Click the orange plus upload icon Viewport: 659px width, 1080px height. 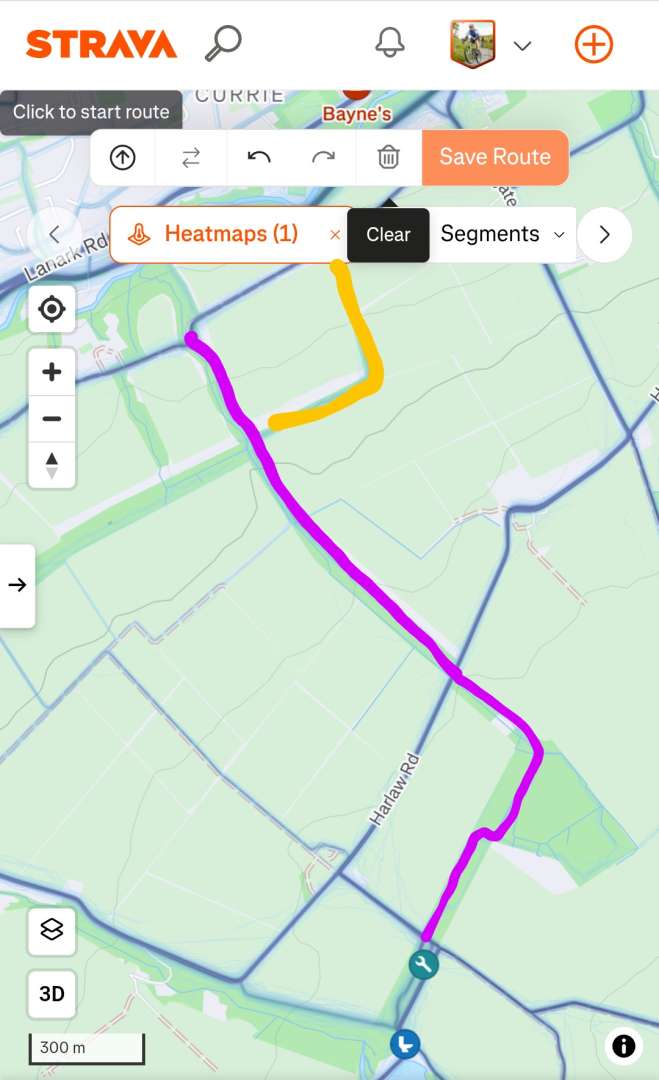(x=594, y=44)
